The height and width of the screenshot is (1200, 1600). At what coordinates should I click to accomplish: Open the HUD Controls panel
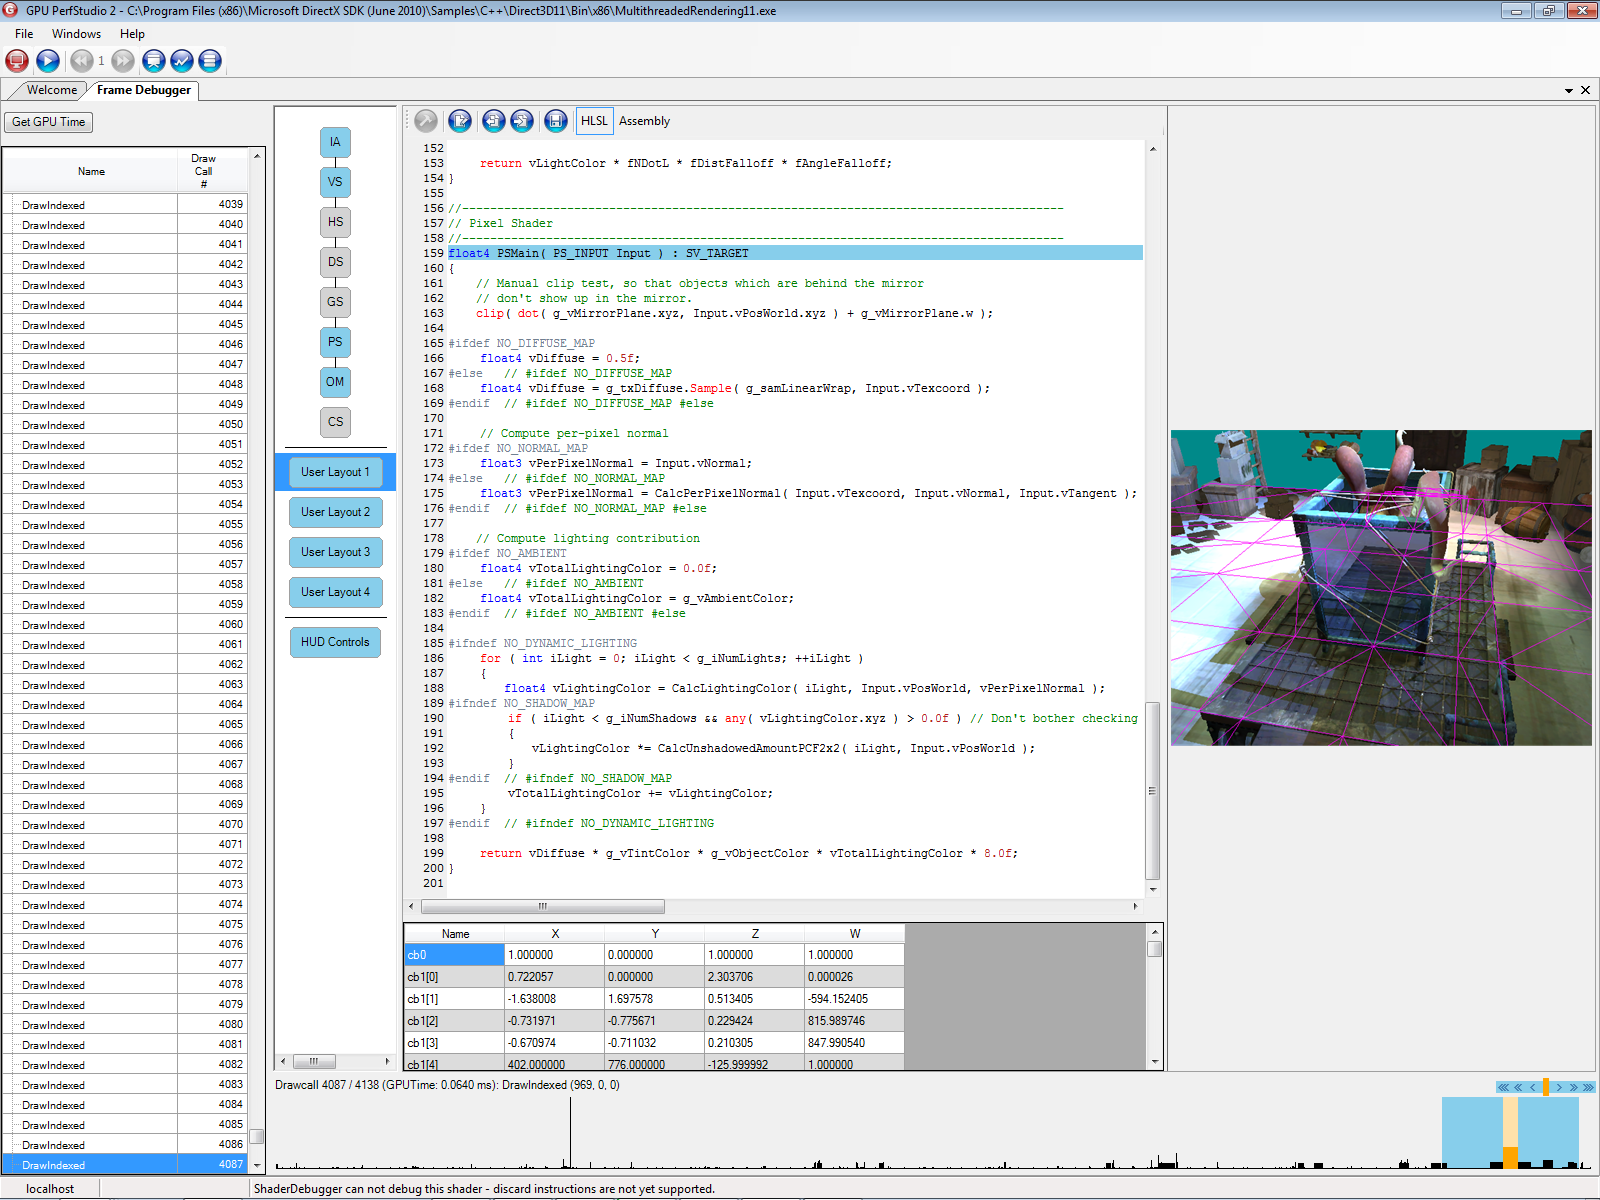tap(335, 642)
